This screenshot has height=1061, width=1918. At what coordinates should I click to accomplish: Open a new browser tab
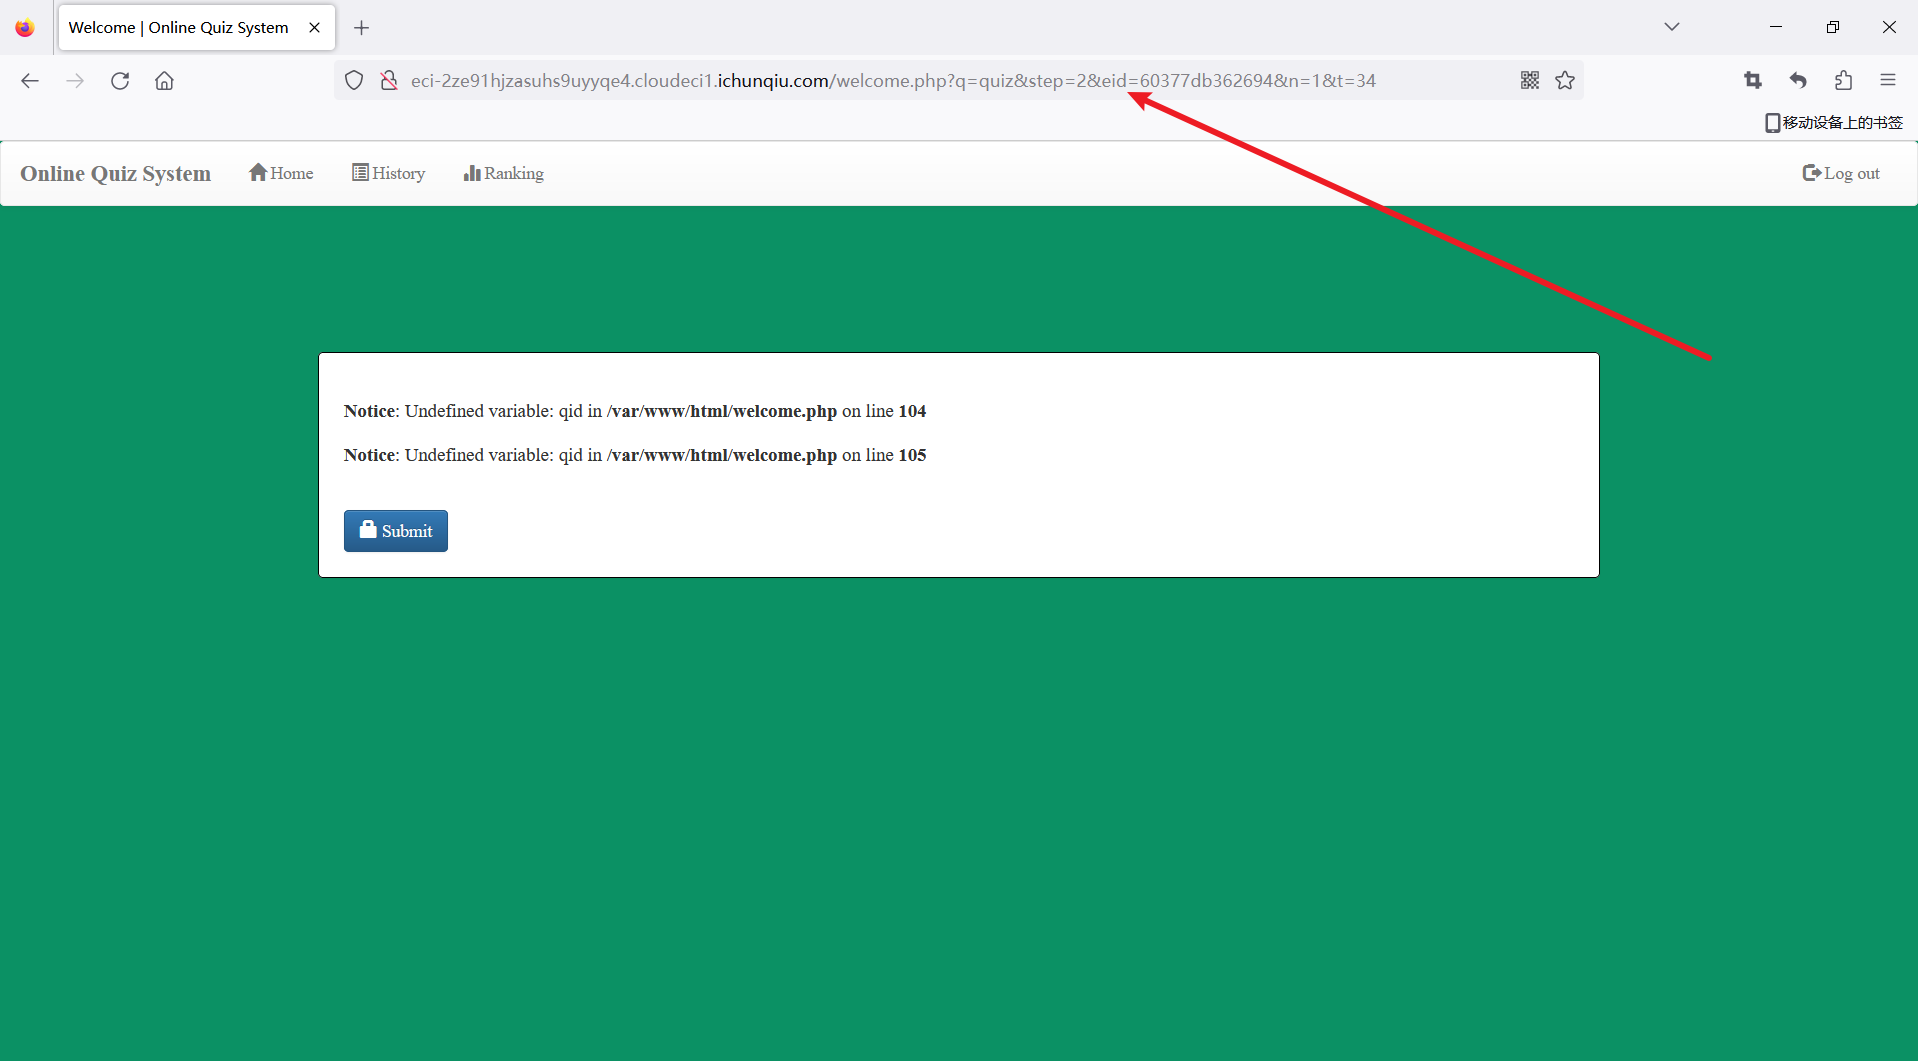(362, 28)
